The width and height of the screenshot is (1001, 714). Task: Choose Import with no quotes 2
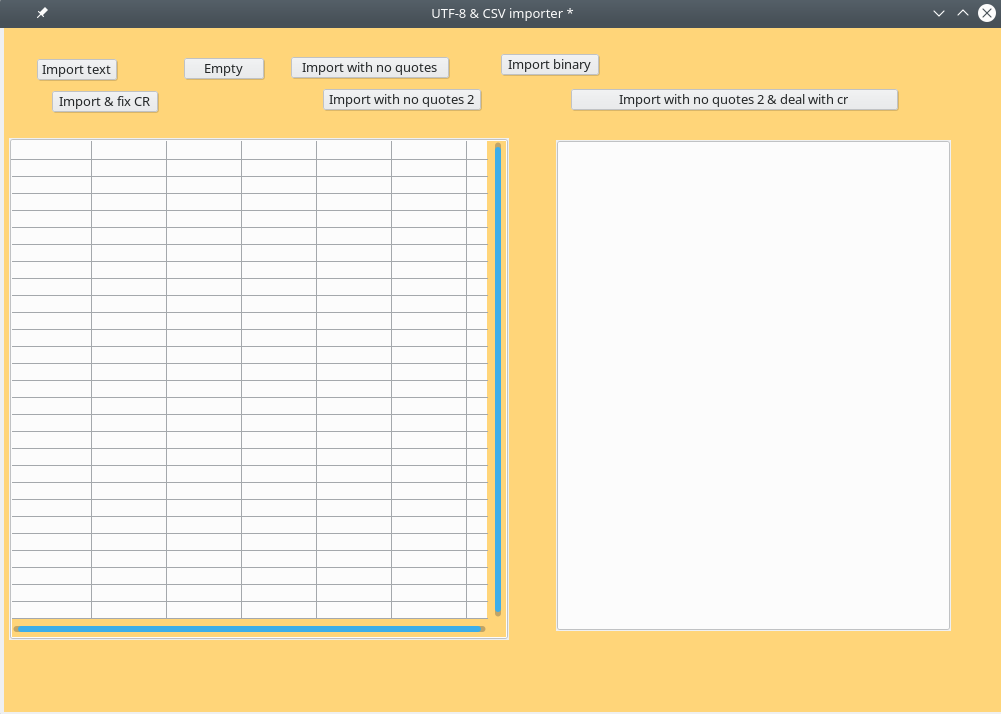tap(402, 99)
